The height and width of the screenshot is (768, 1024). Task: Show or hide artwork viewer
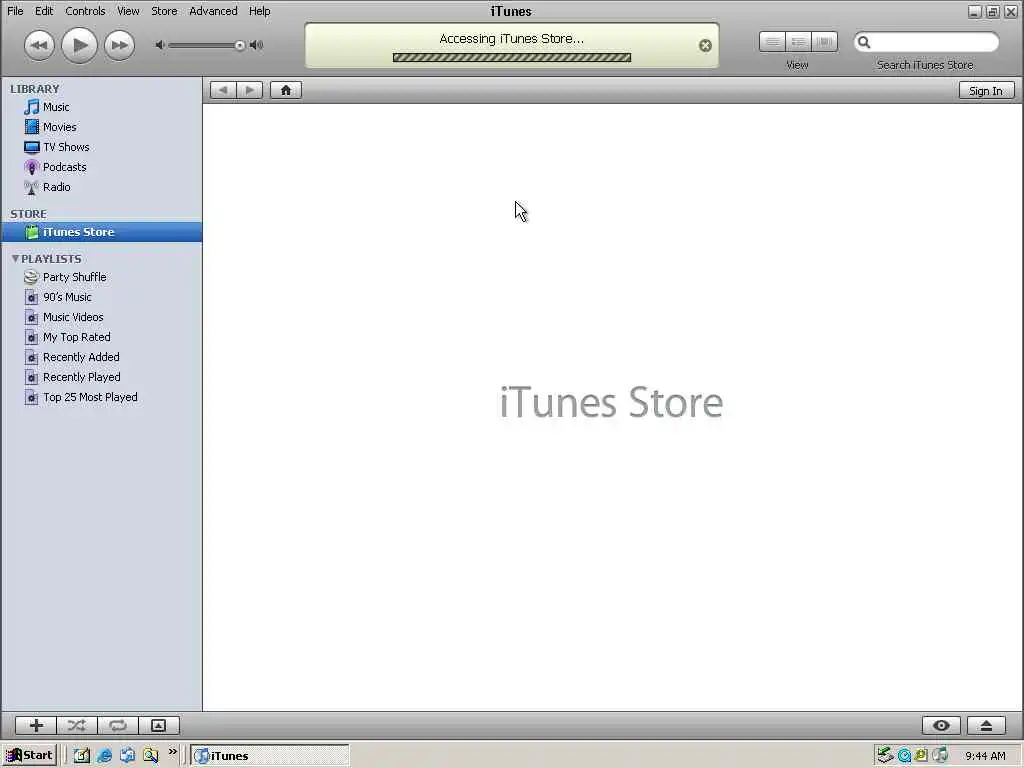[159, 725]
